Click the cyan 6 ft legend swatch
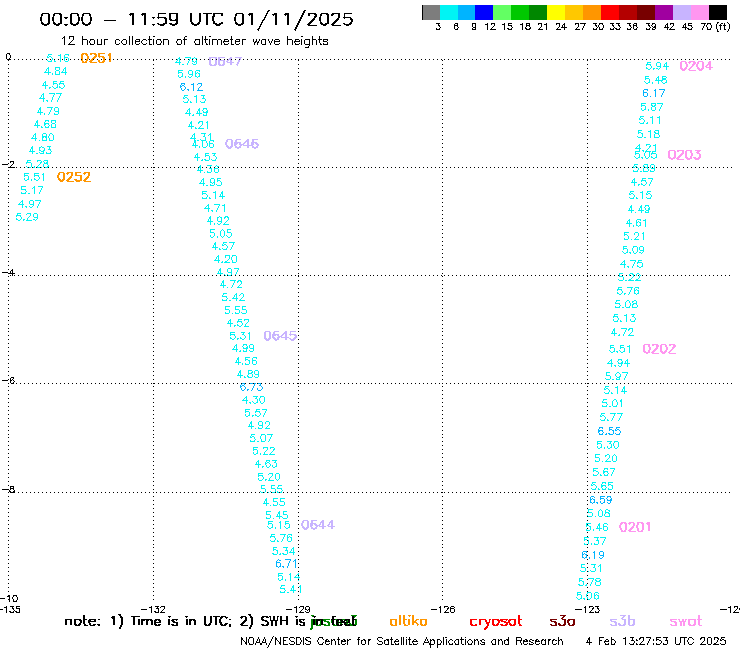The image size is (740, 650). 449,12
